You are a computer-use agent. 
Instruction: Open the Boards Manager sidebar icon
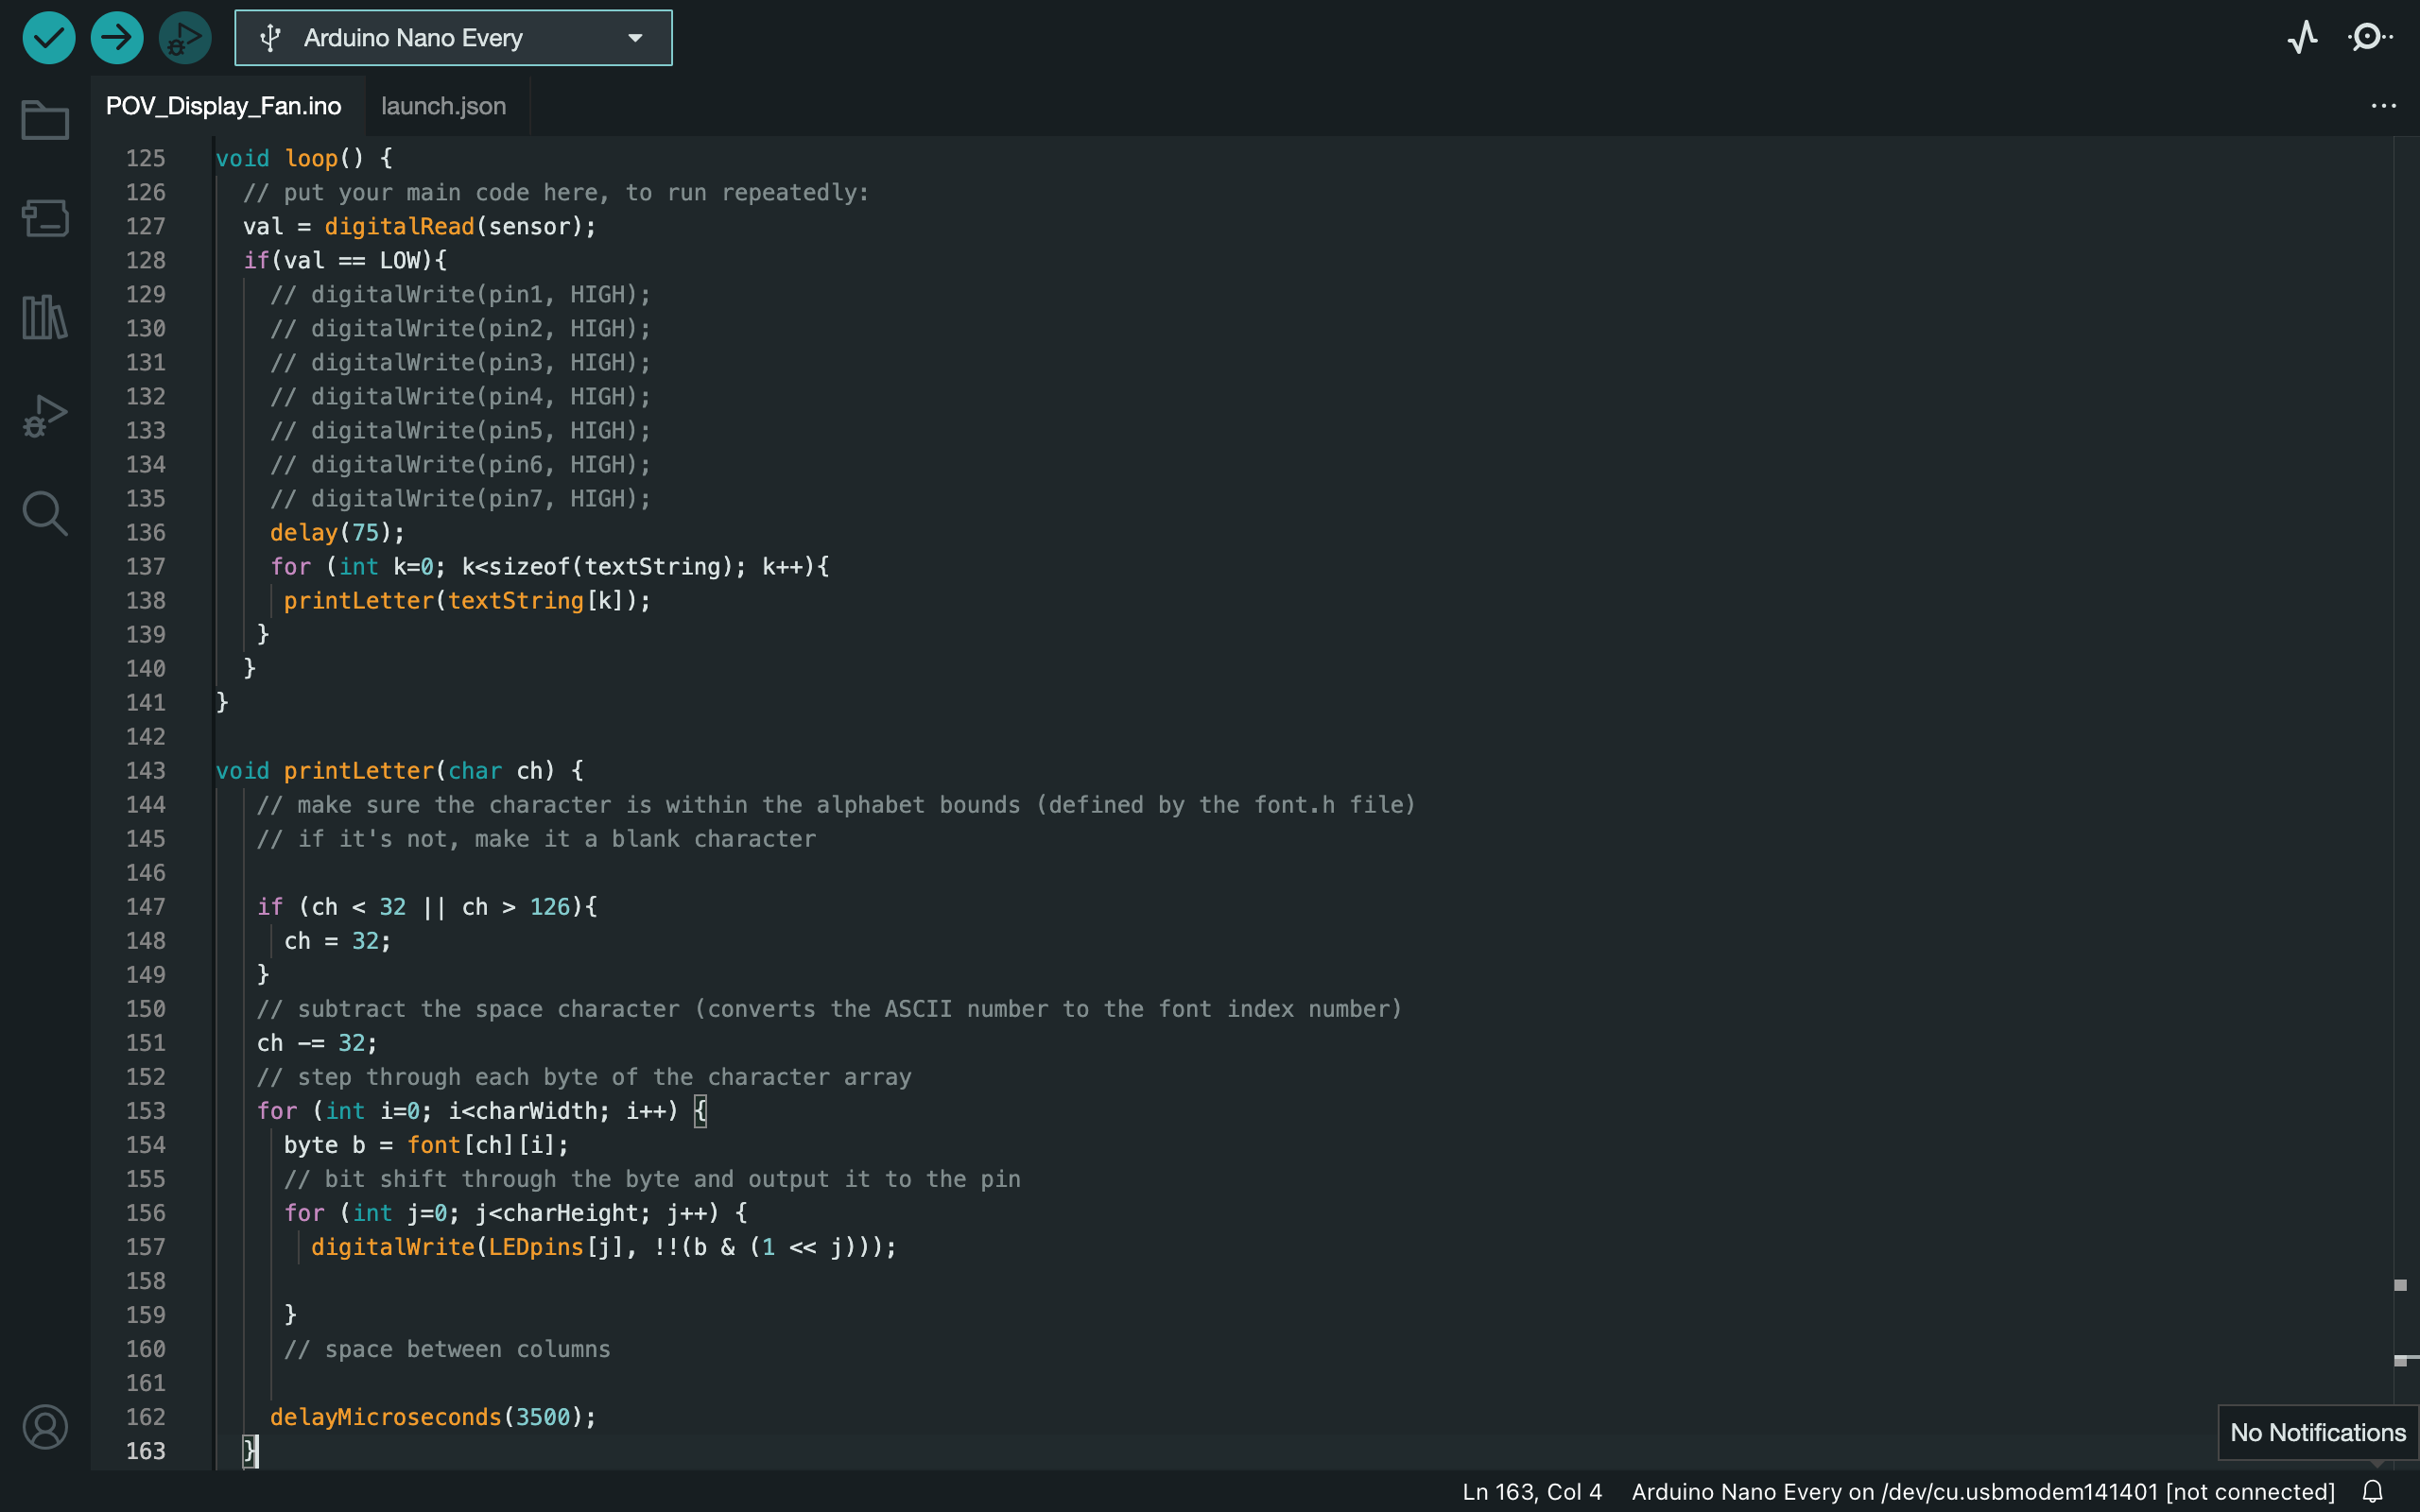45,217
